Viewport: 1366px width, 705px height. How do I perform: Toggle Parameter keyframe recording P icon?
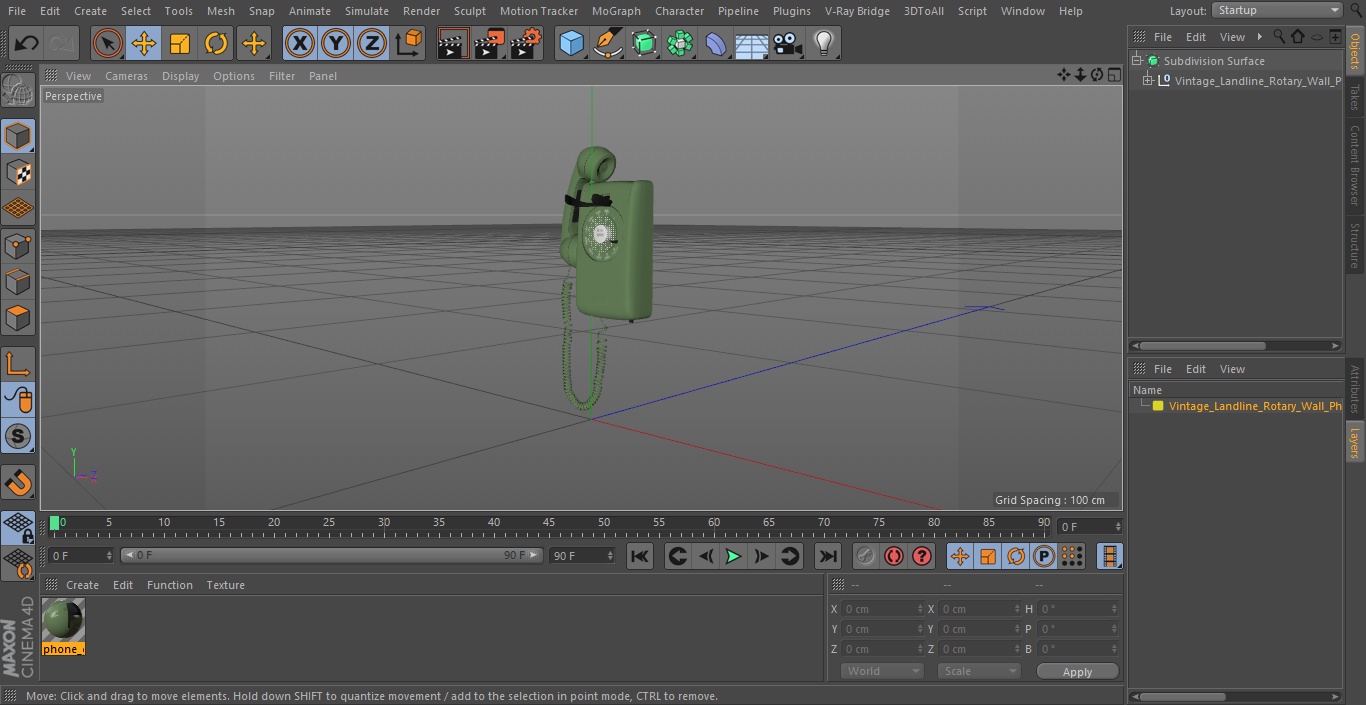[1044, 556]
